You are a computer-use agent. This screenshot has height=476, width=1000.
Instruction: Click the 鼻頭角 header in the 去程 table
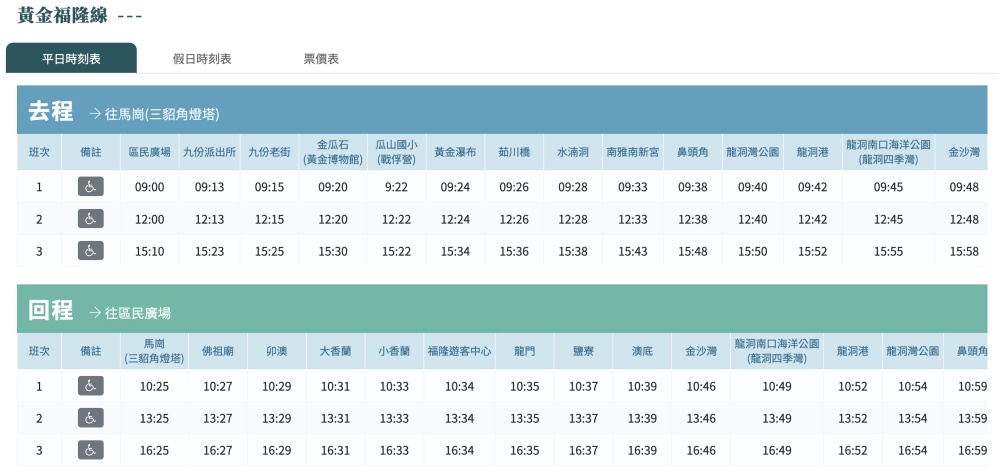(x=693, y=152)
